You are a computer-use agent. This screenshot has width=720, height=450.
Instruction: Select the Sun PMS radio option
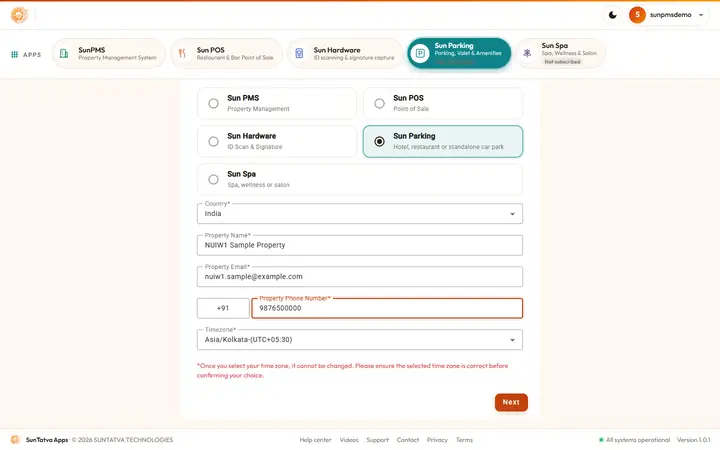(213, 103)
